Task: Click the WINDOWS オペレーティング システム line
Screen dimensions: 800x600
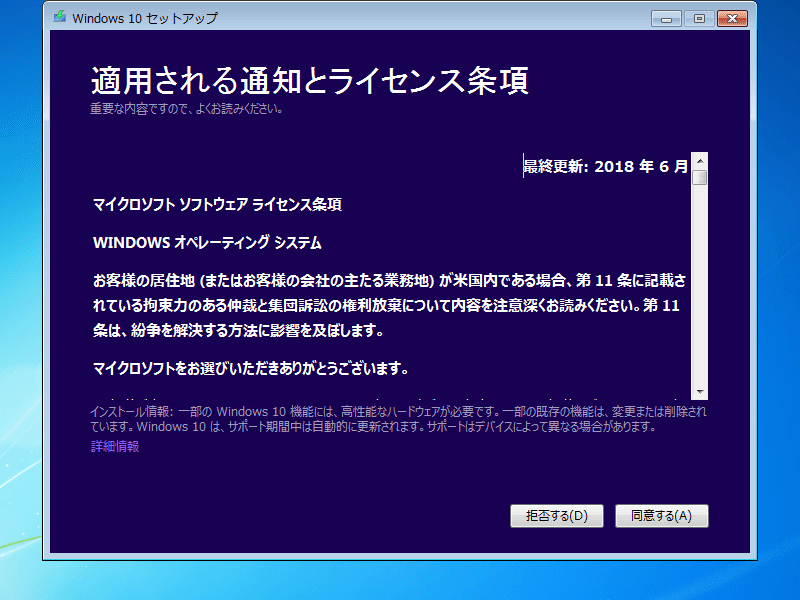Action: [x=207, y=243]
